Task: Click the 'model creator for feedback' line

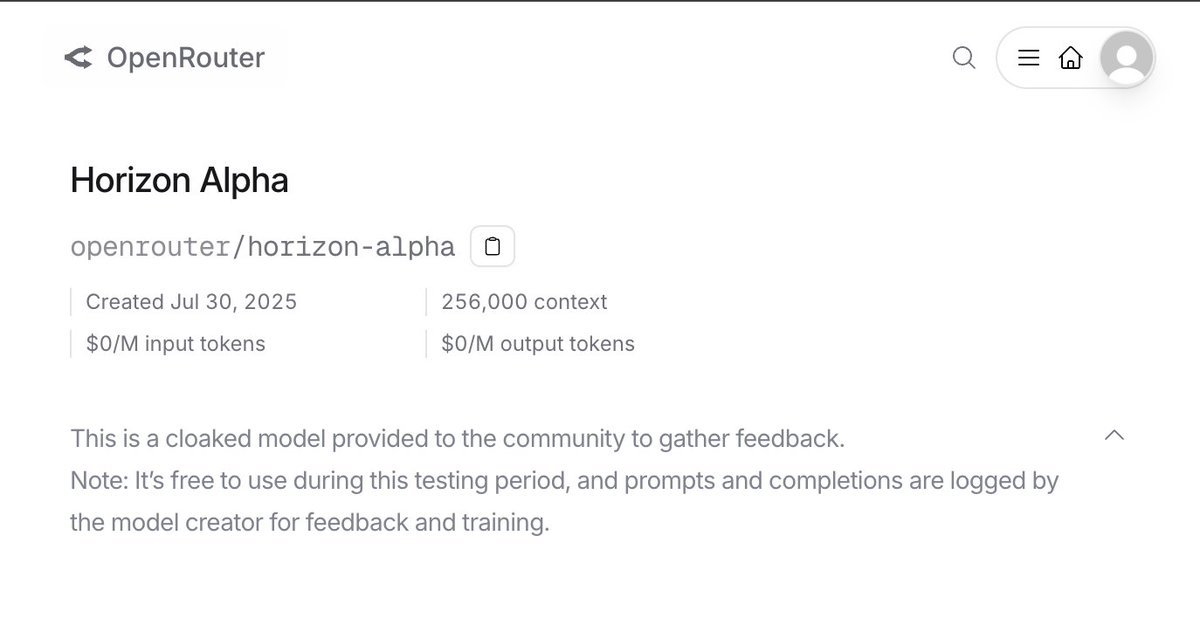Action: (x=309, y=523)
